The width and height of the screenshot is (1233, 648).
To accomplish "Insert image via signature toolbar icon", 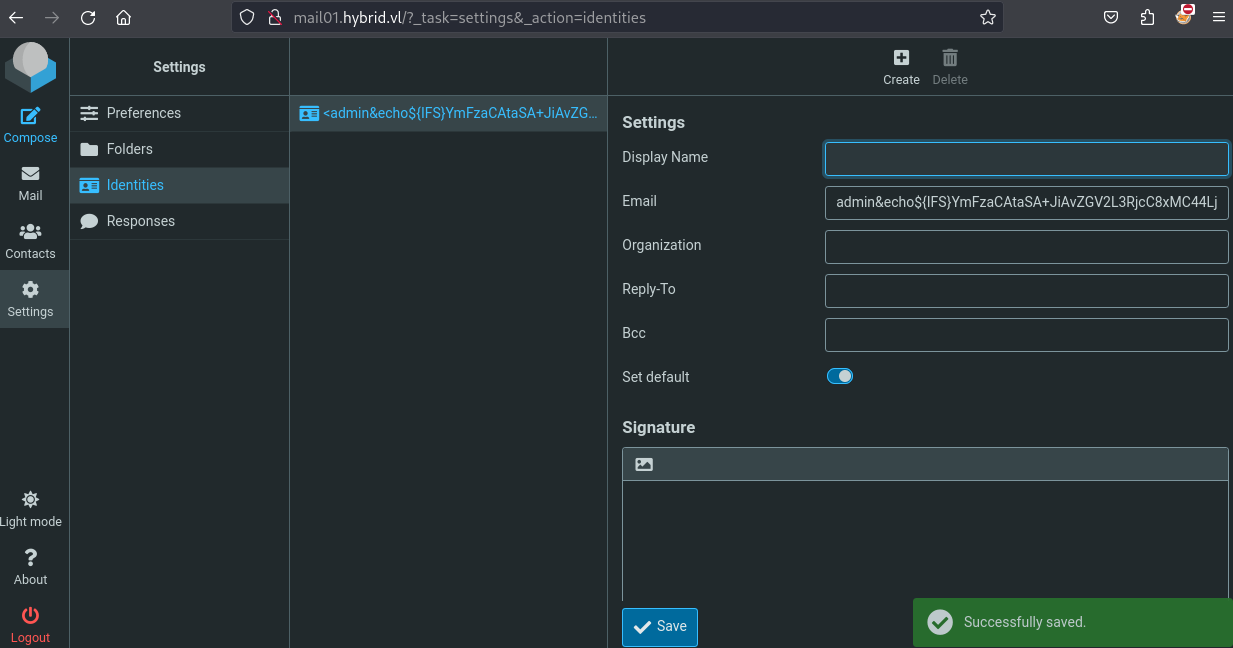I will pyautogui.click(x=644, y=464).
